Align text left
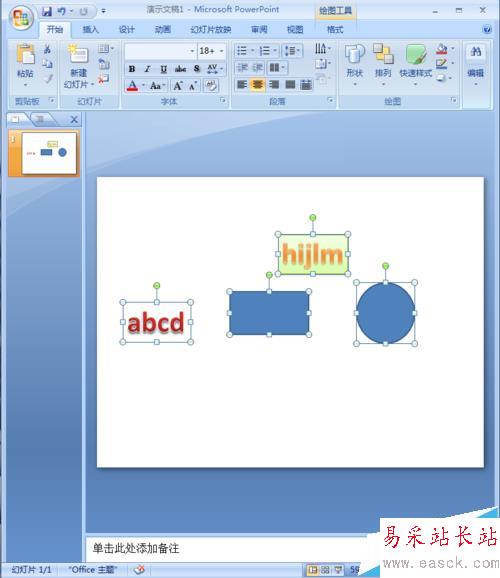Screen dimensions: 500x578 242,85
